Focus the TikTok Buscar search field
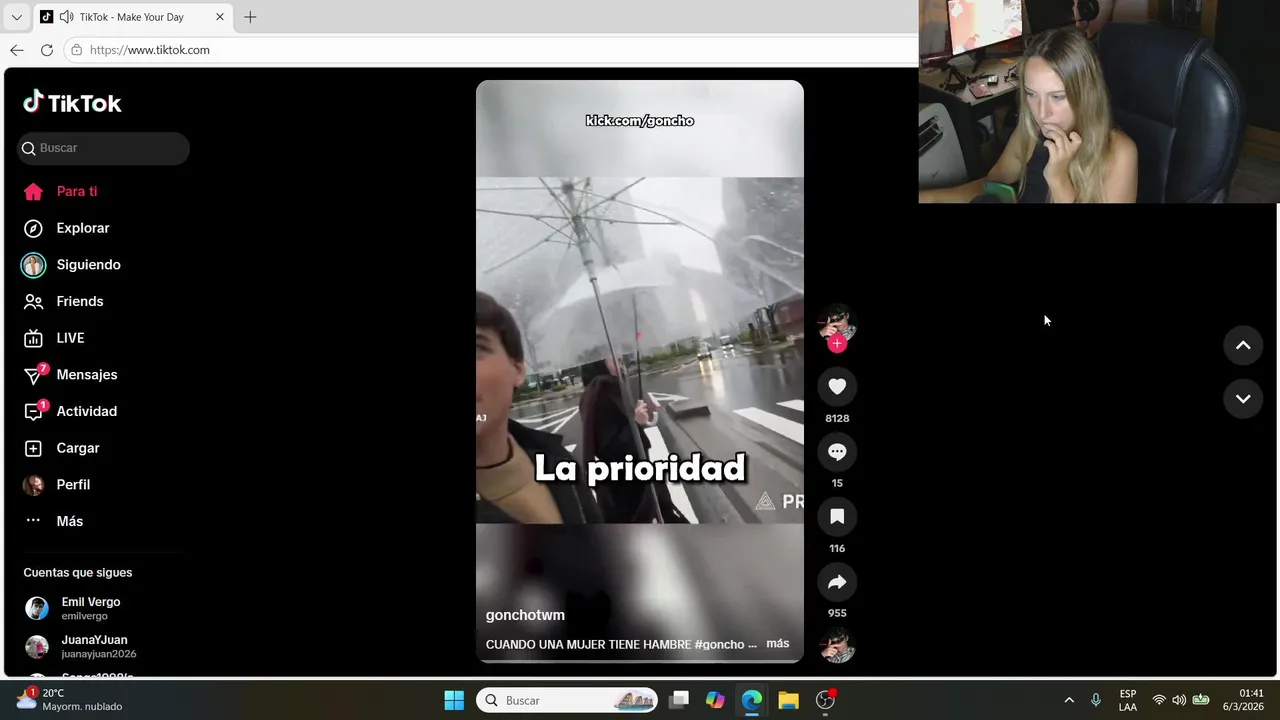Viewport: 1280px width, 720px height. [103, 148]
